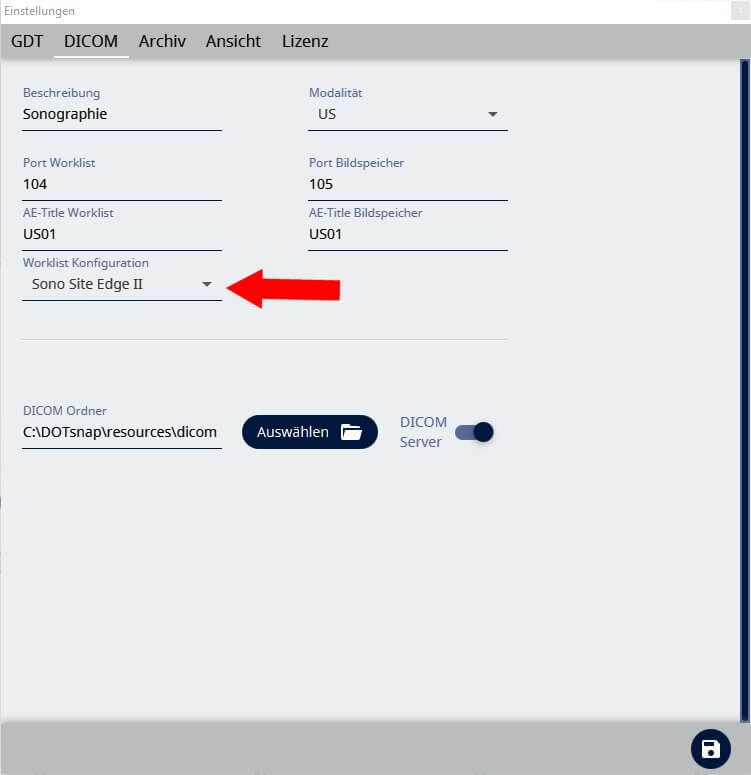The height and width of the screenshot is (775, 751).
Task: Click the Port Bildspeicher field
Action: point(407,184)
